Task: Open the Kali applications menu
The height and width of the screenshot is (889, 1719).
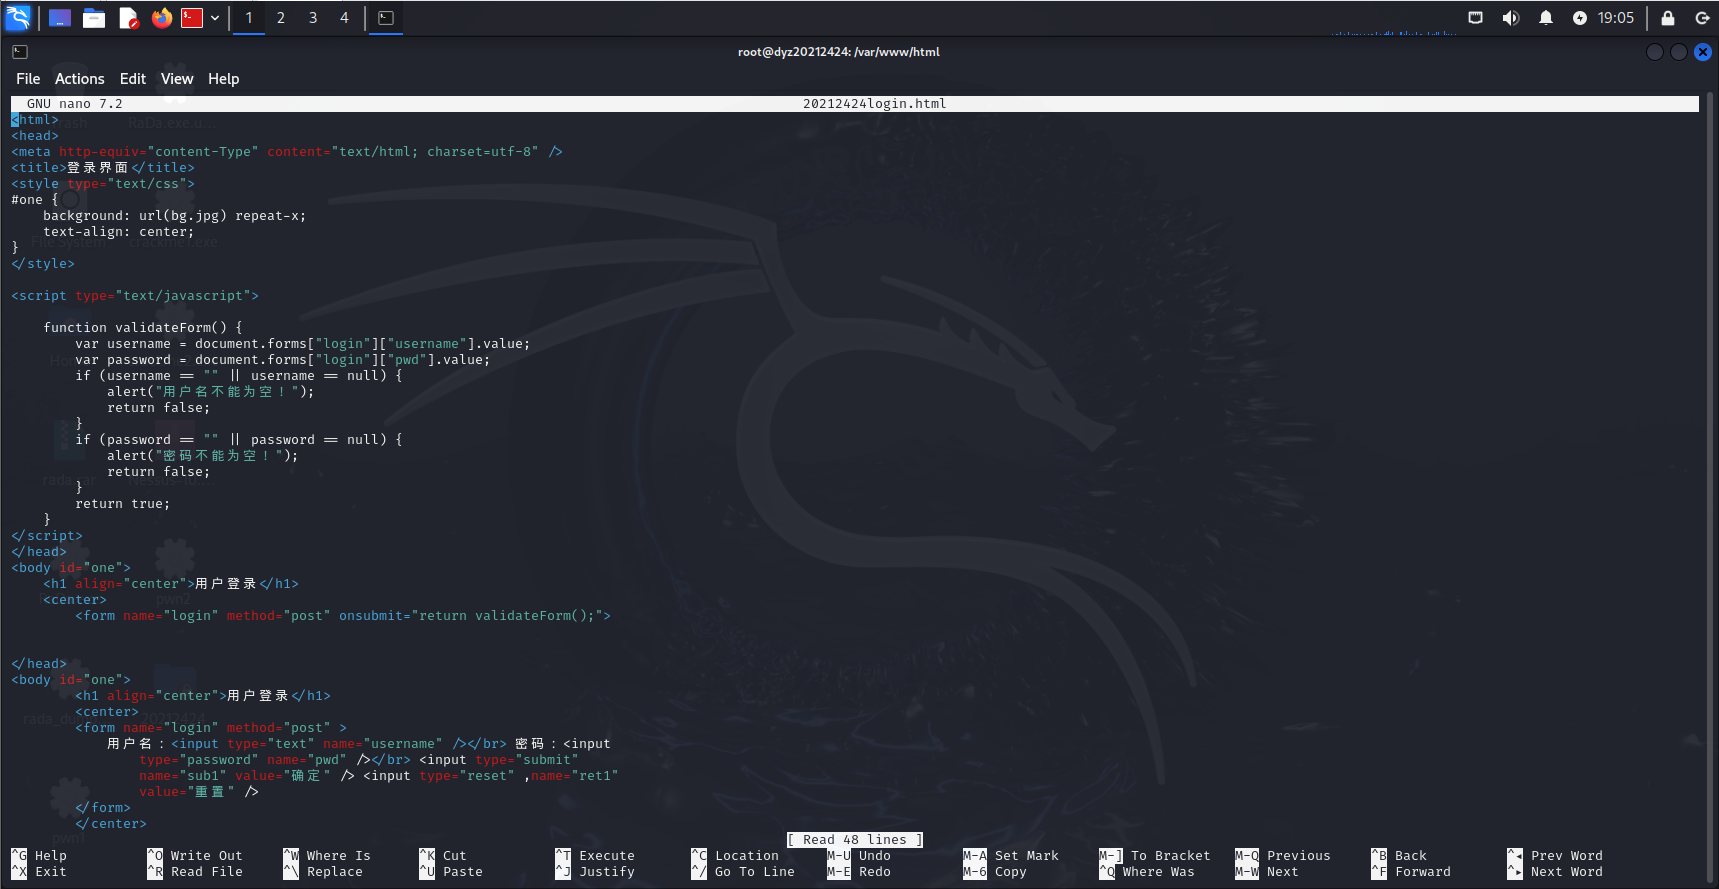Action: (x=18, y=17)
